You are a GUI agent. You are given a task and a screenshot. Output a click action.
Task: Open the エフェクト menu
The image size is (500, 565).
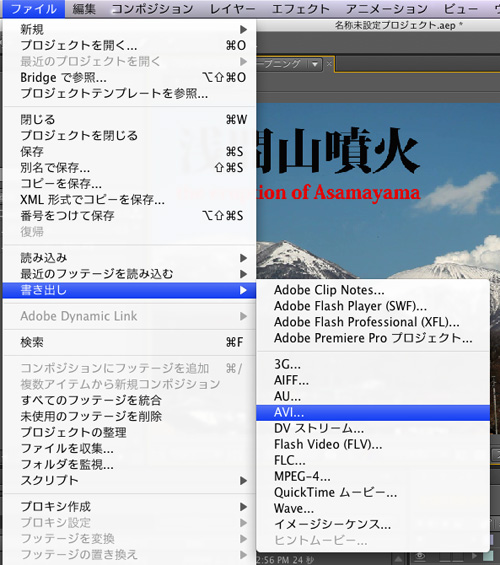point(301,9)
